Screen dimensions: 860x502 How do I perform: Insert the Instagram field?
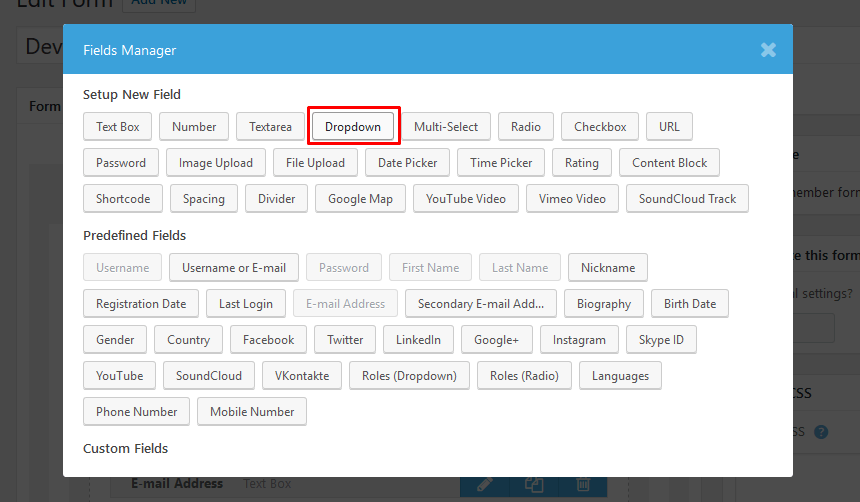579,340
